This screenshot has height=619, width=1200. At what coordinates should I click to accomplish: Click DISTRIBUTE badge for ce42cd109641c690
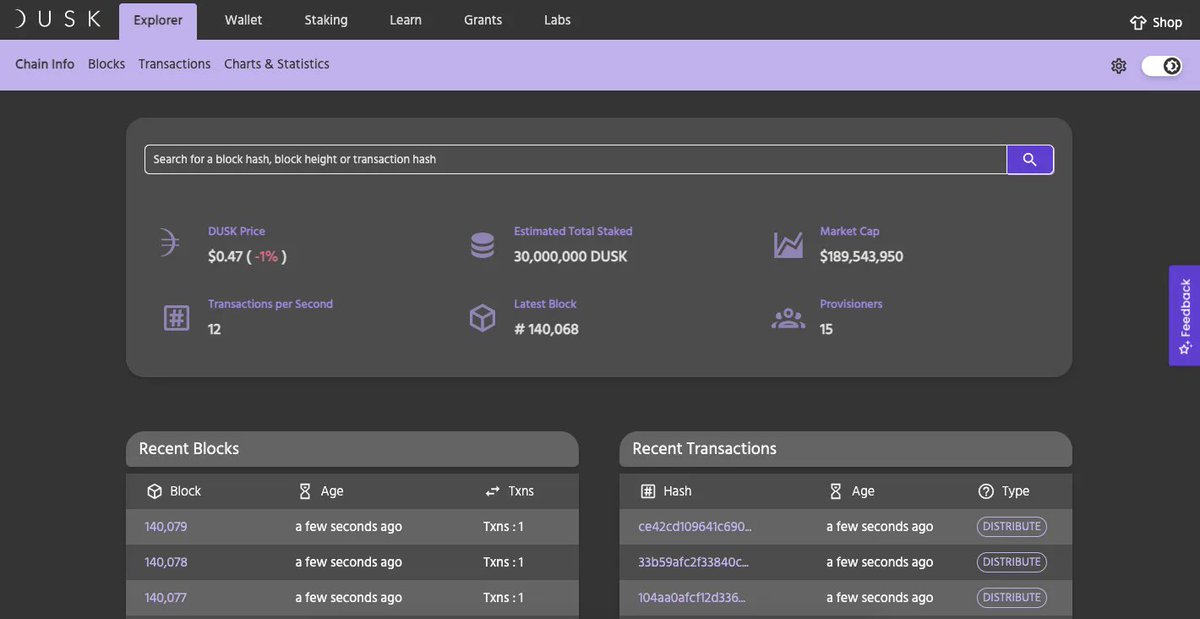pyautogui.click(x=1012, y=527)
